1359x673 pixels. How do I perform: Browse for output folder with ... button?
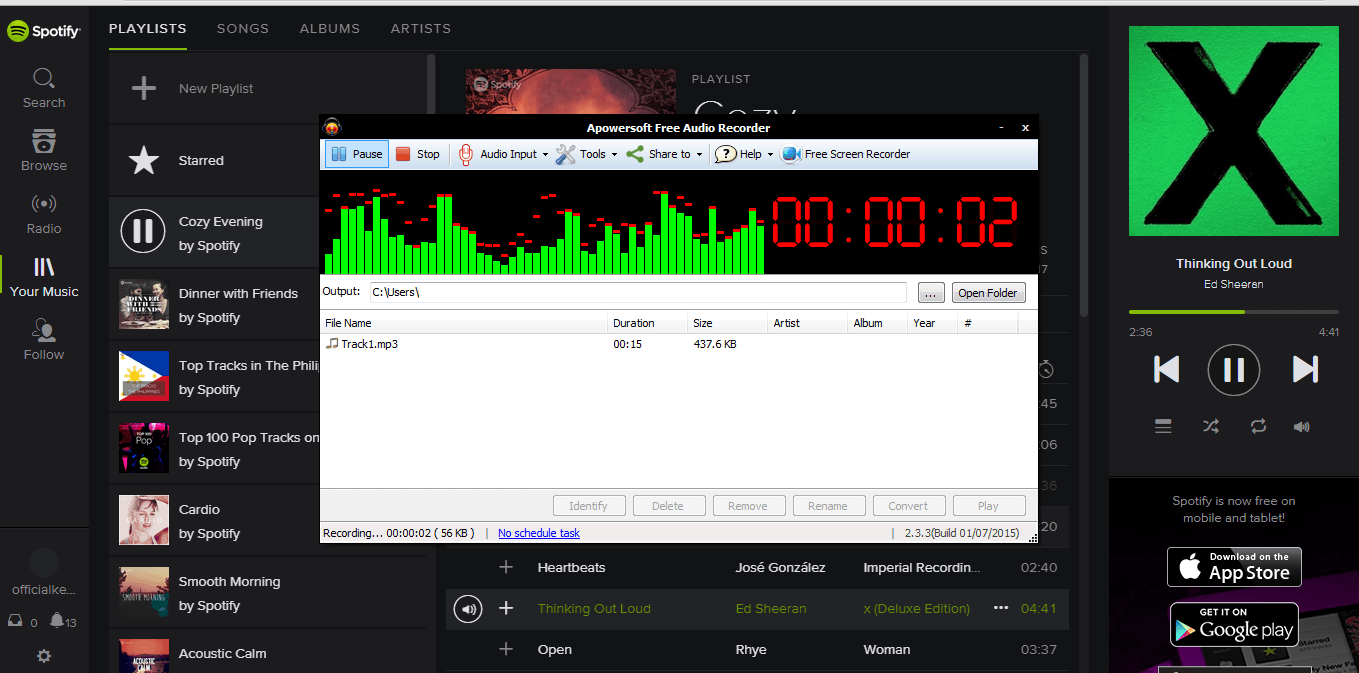tap(930, 293)
